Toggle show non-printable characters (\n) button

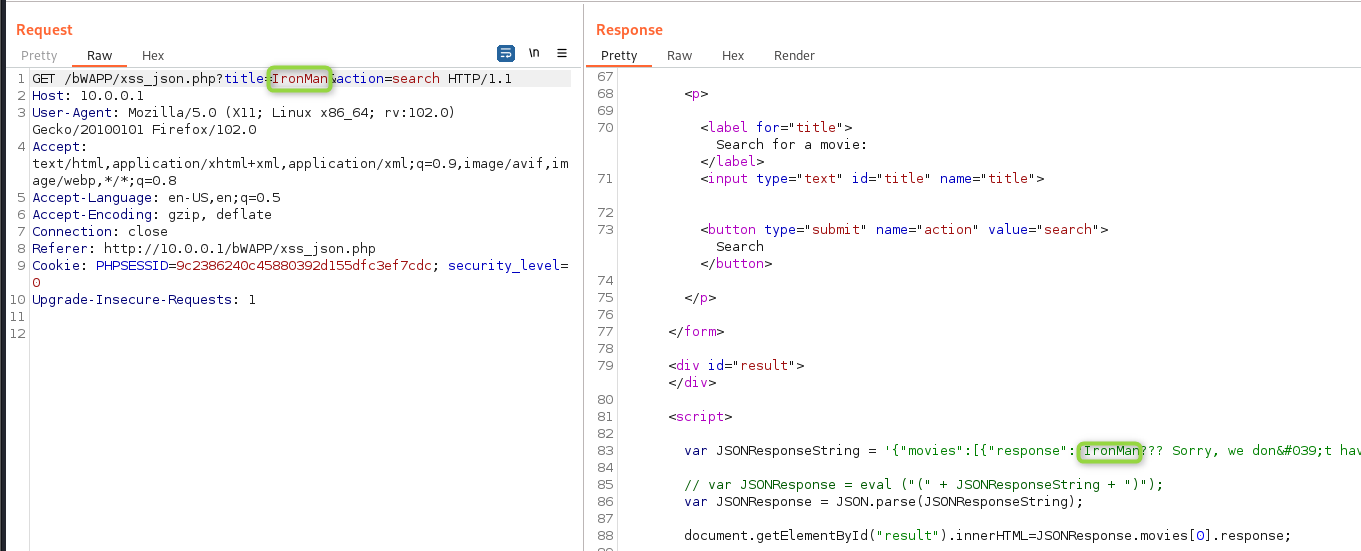click(534, 54)
